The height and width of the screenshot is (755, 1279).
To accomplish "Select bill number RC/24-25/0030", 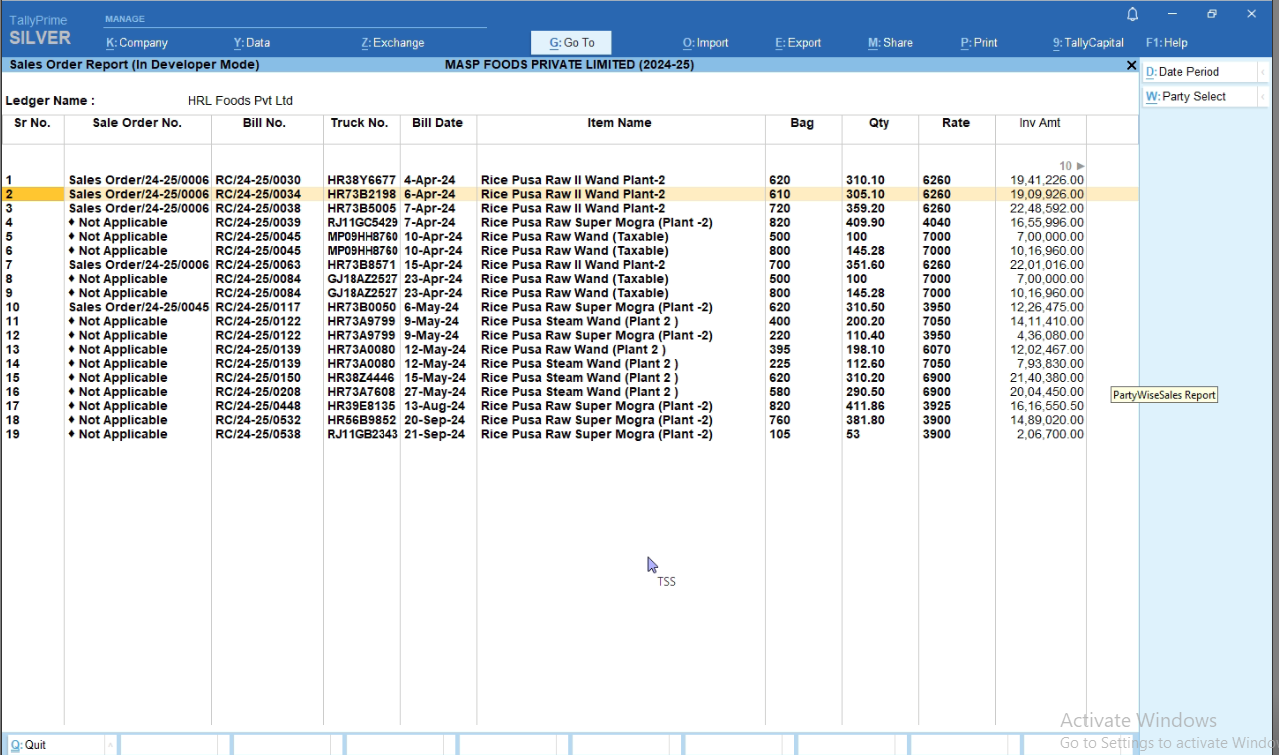I will (x=258, y=180).
